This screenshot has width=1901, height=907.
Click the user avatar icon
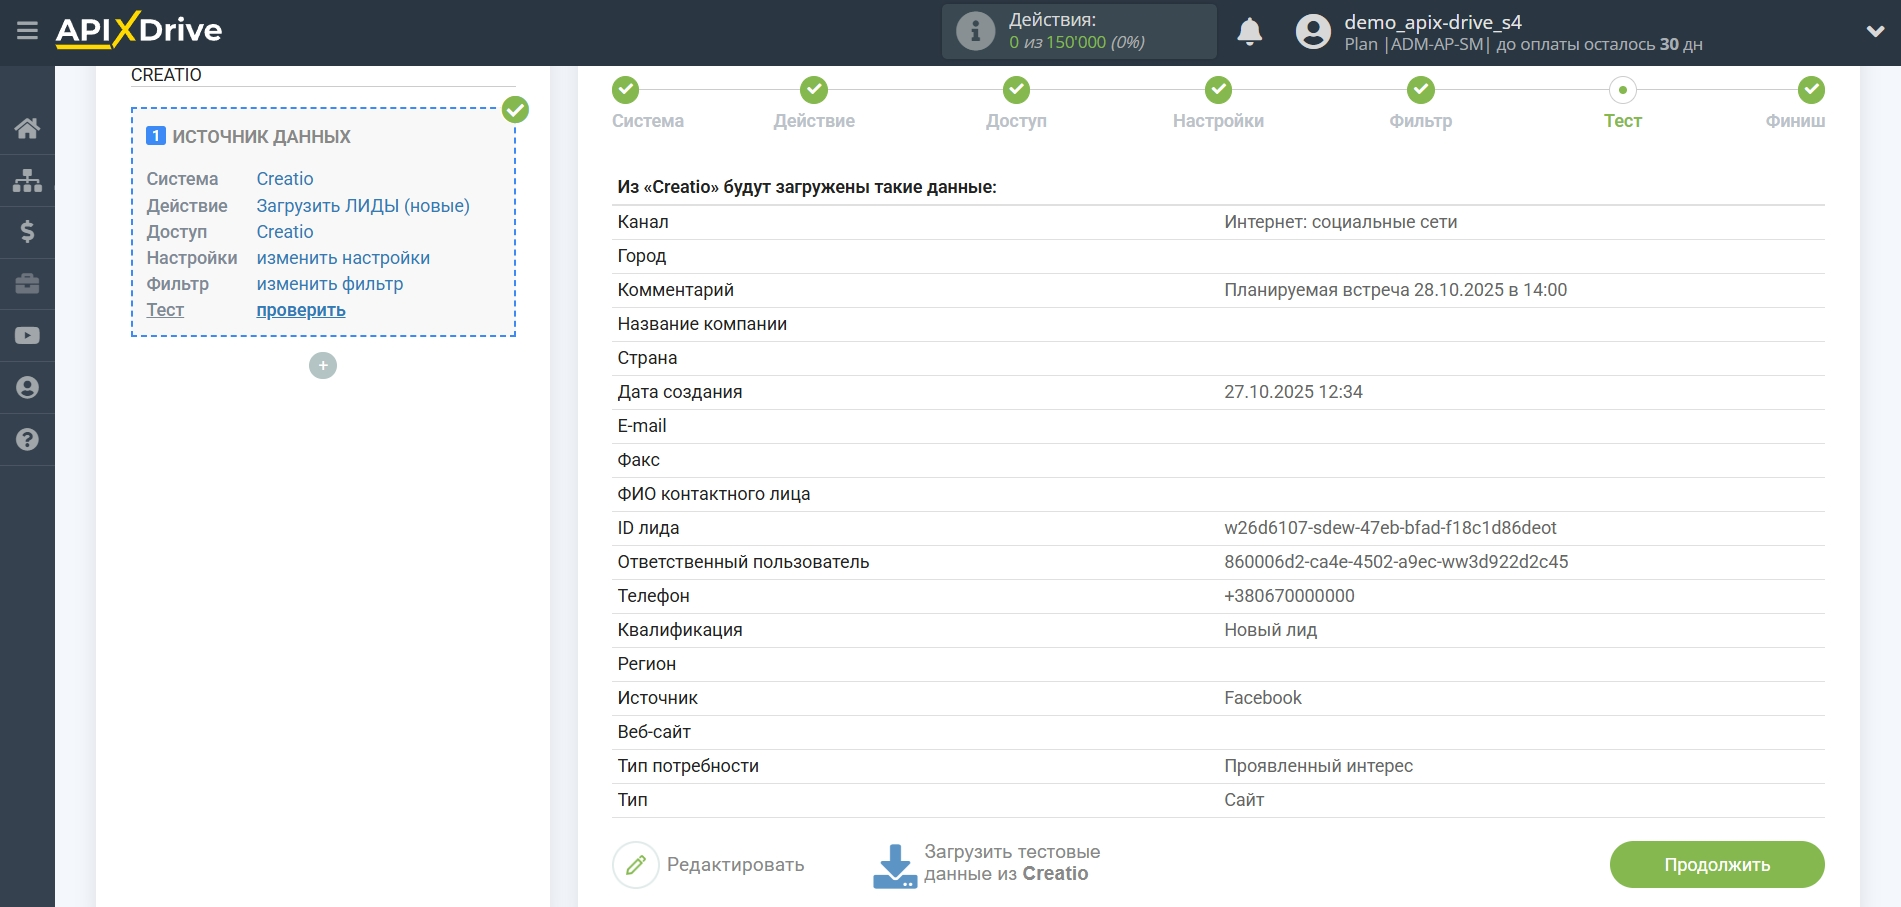pos(1313,32)
